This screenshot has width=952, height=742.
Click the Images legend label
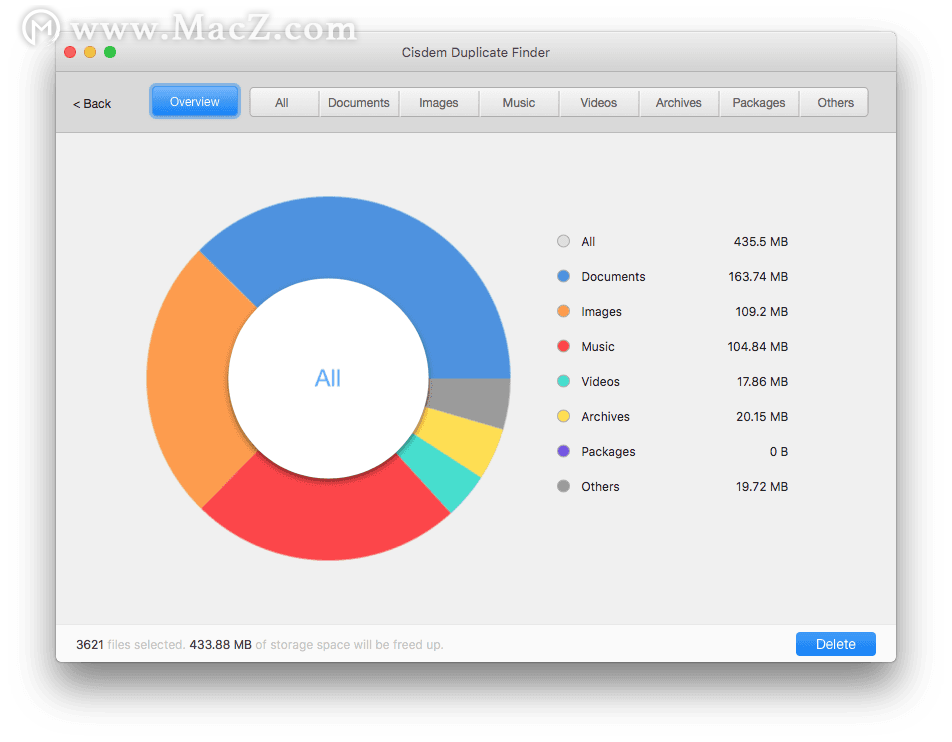click(601, 311)
